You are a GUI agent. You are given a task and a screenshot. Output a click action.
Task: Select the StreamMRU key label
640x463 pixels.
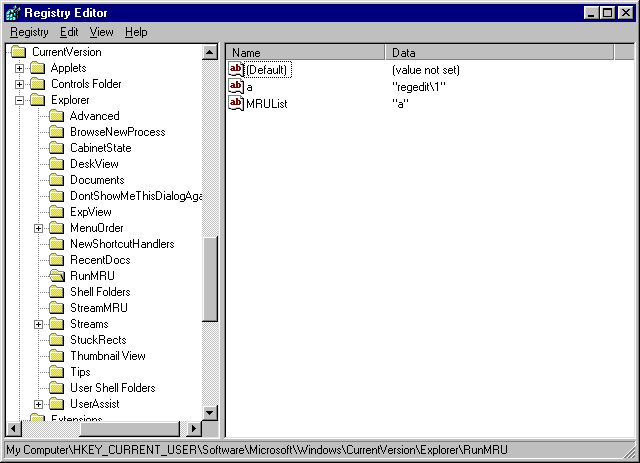(99, 308)
